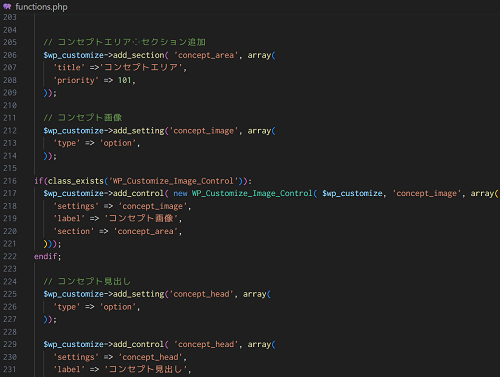
Task: Click the value 101 on line 208
Action: pos(125,80)
